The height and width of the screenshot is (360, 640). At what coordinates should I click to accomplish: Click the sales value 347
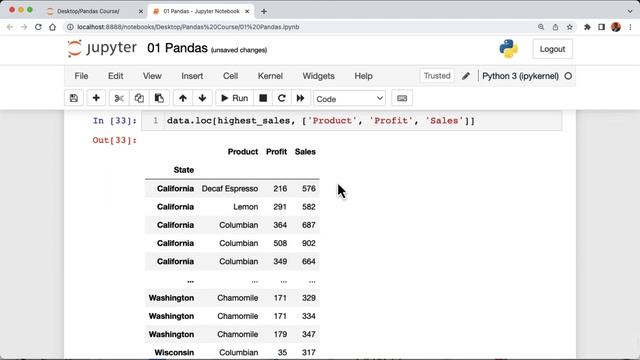click(x=309, y=334)
